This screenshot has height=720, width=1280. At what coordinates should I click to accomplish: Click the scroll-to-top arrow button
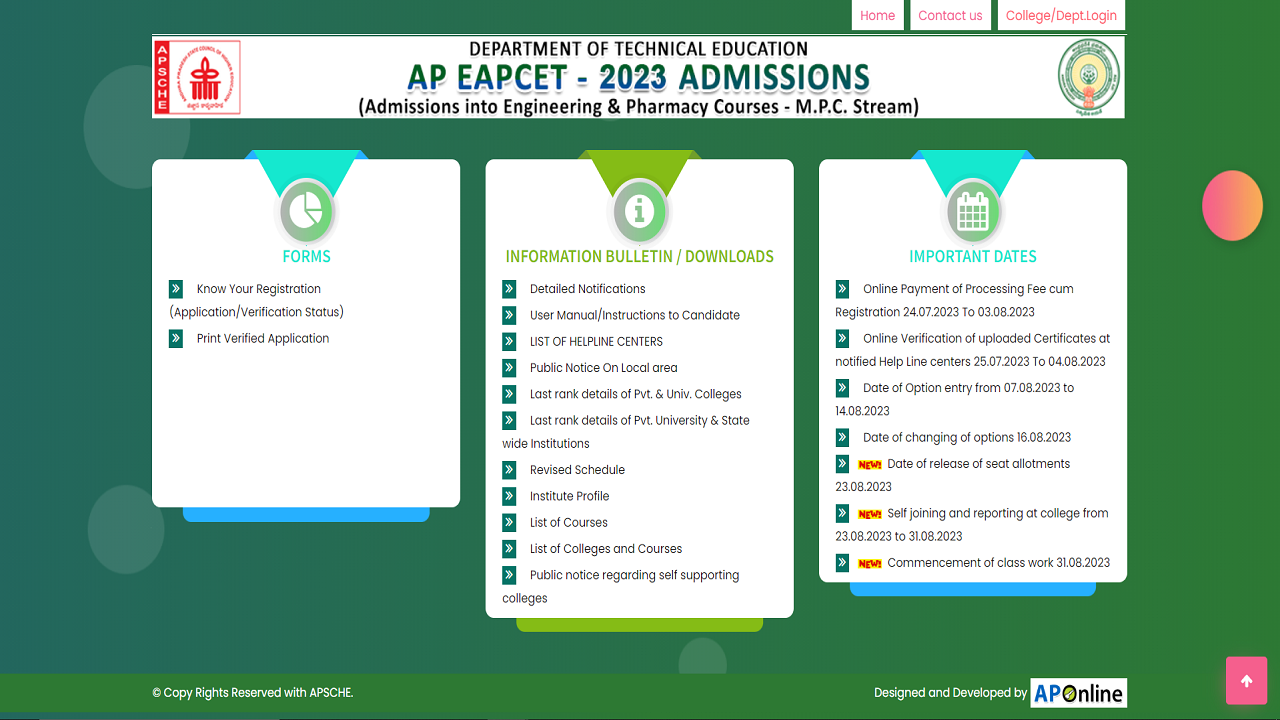(1247, 681)
